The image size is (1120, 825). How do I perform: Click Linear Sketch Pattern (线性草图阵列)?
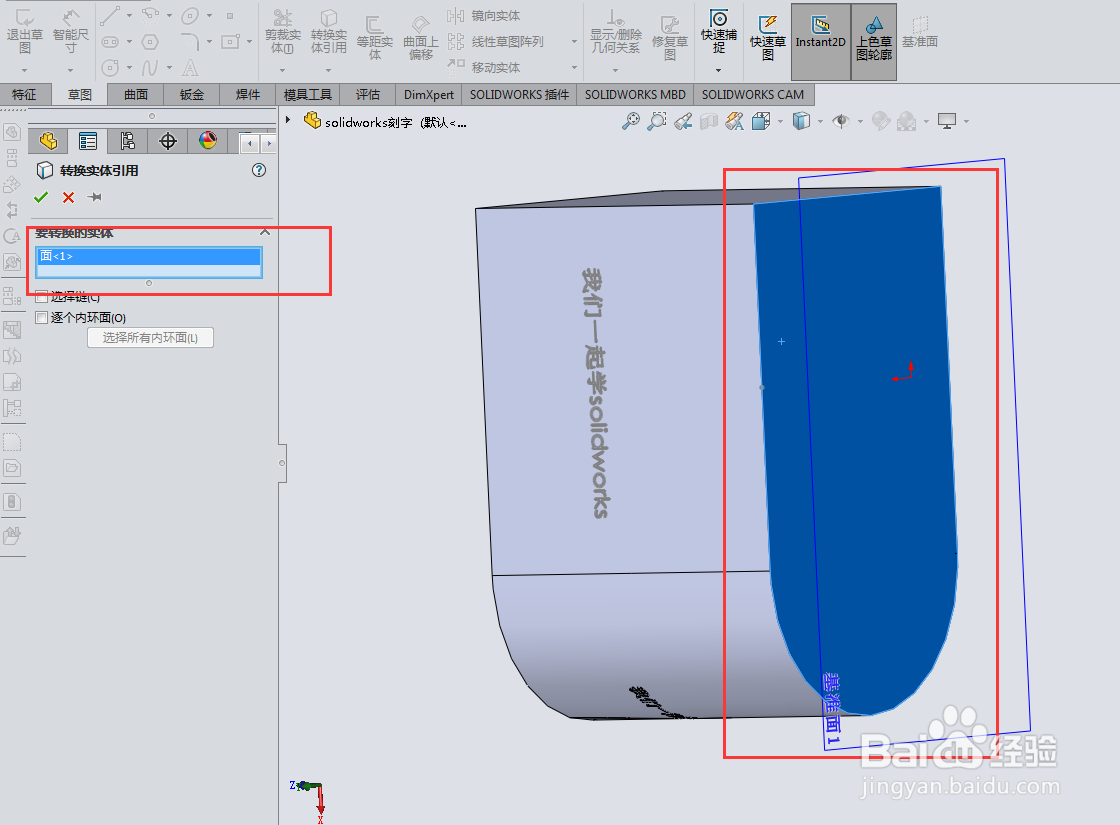click(496, 41)
